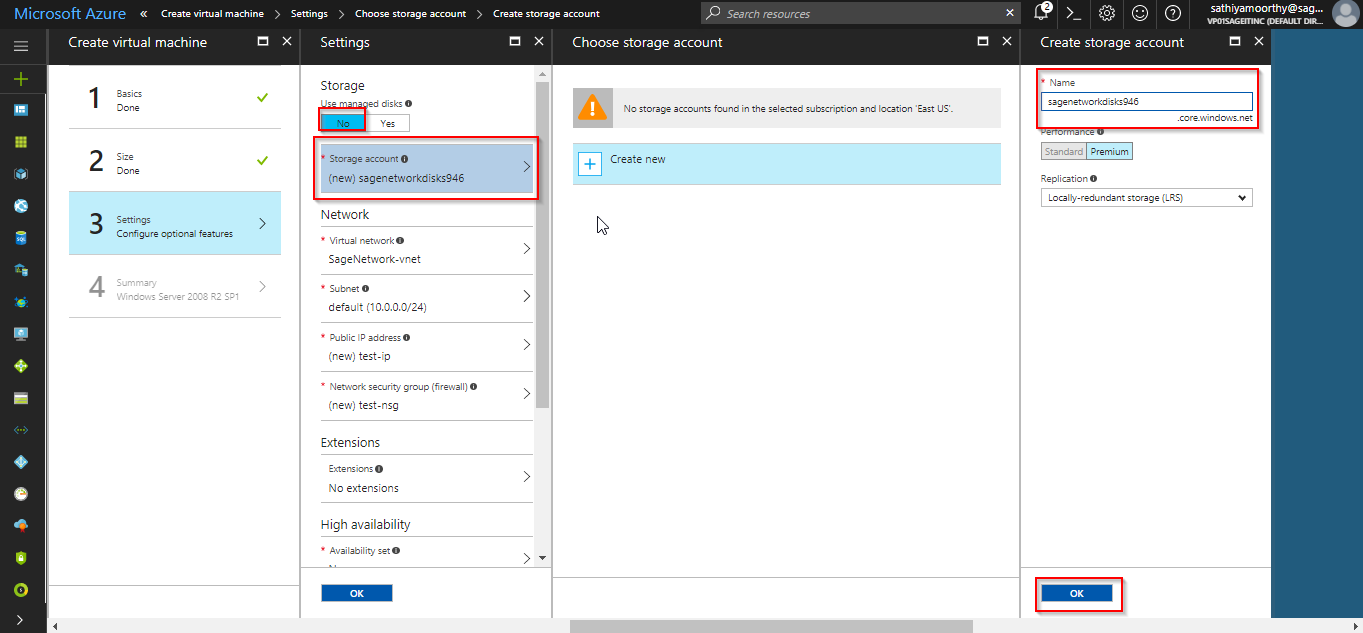Click OK in Create storage account
This screenshot has width=1363, height=633.
point(1077,593)
